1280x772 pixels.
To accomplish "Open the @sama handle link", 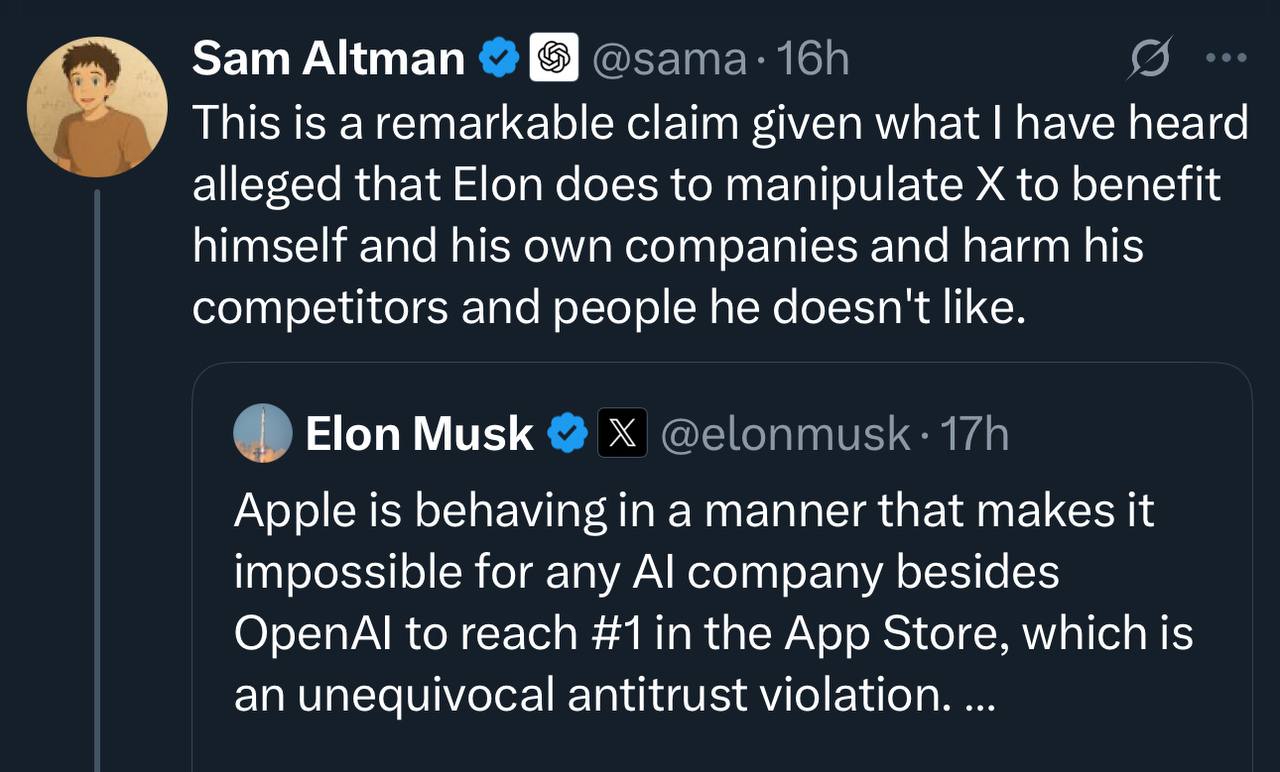I will point(670,60).
